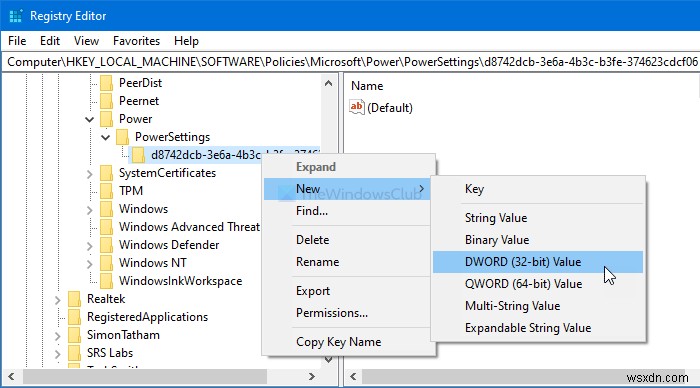Click the PowerSettings folder icon

(123, 137)
